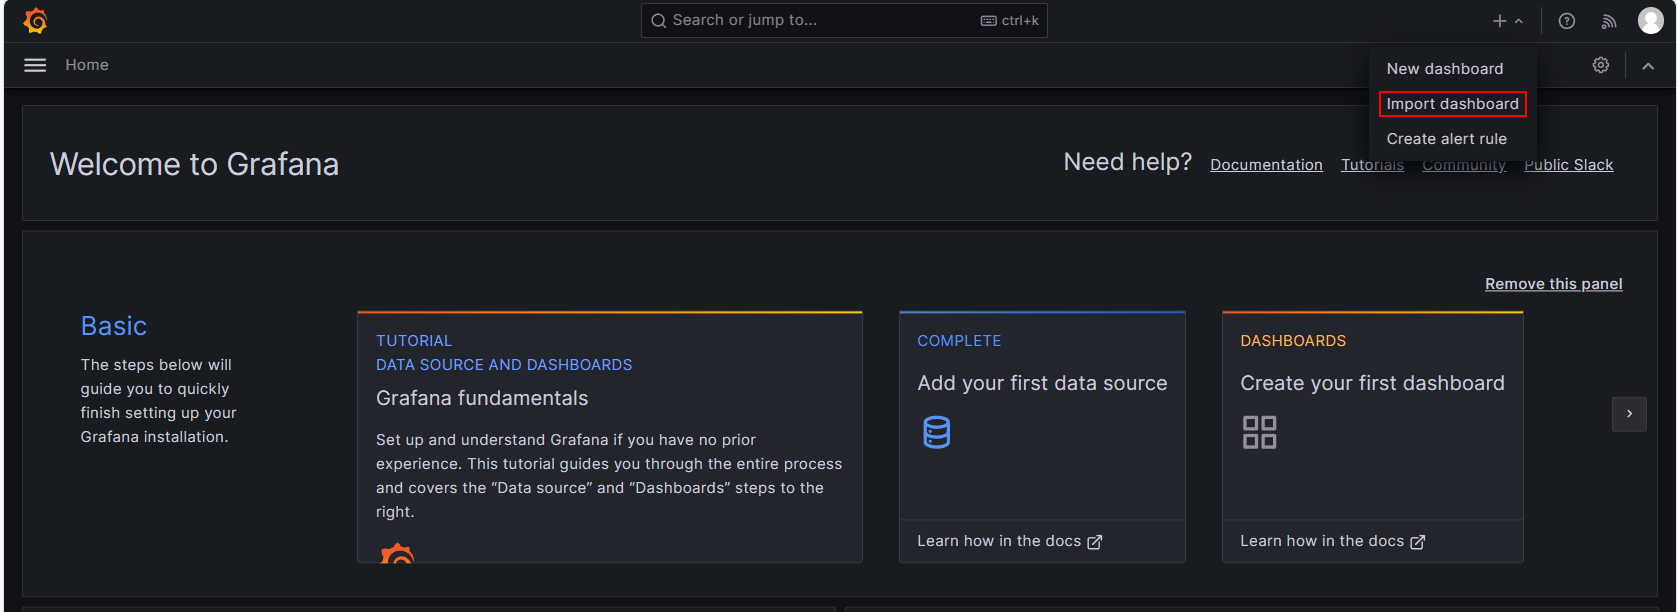1677x612 pixels.
Task: Click the Grafana icon in tutorial card
Action: tap(397, 553)
